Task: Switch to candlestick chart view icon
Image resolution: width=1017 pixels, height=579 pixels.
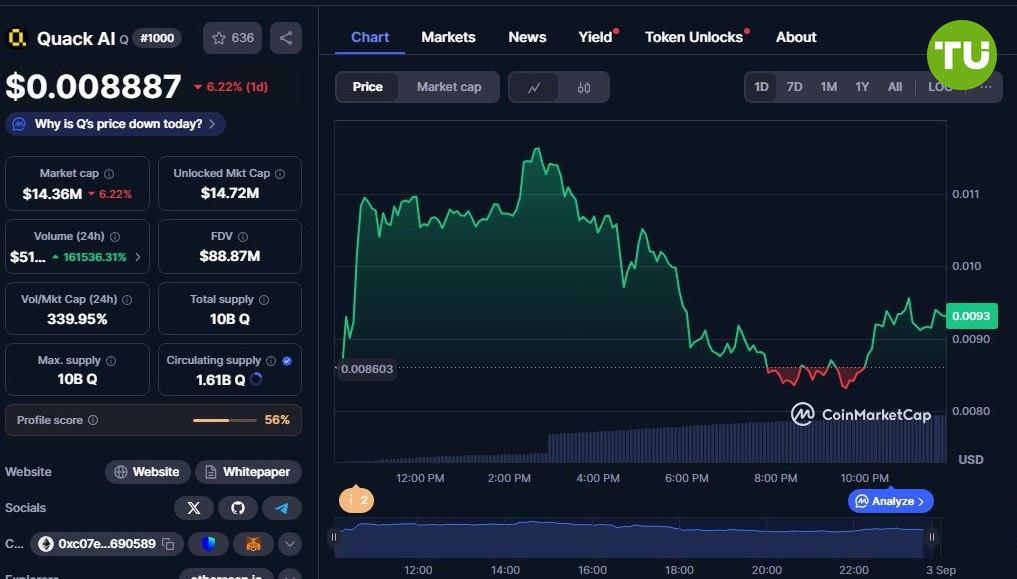Action: [584, 88]
